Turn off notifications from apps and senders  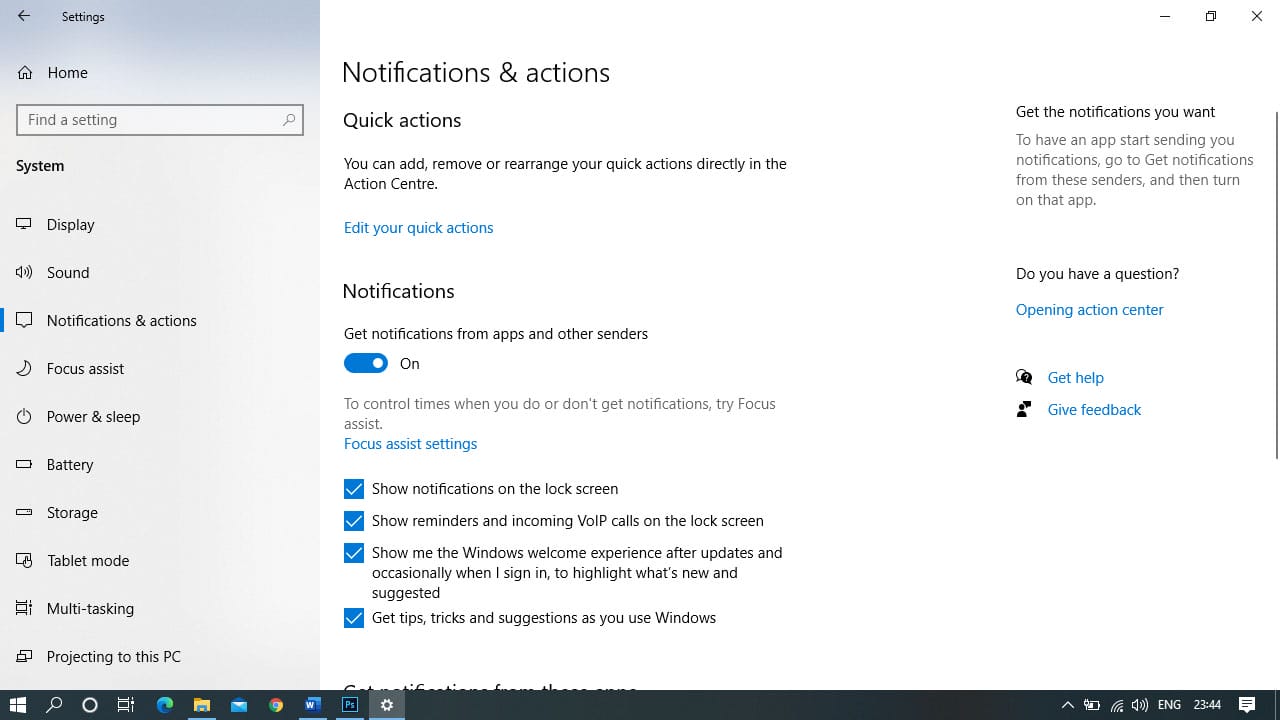366,363
